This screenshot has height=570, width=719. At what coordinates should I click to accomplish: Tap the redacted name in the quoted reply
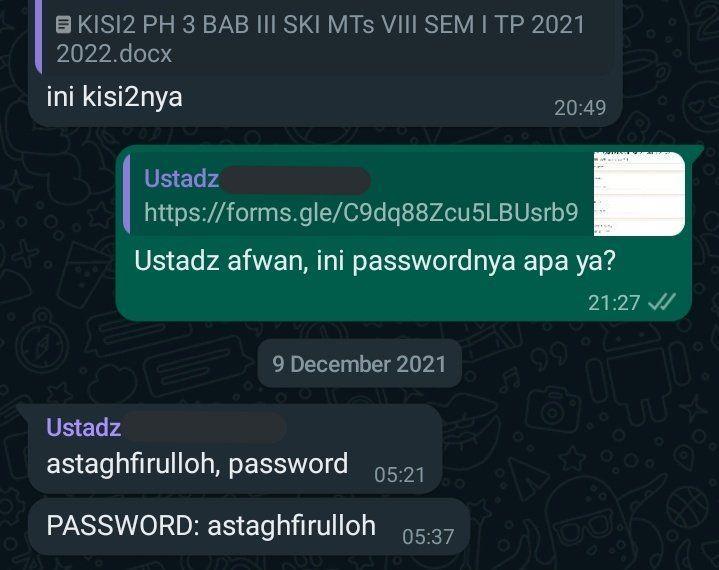pos(295,180)
